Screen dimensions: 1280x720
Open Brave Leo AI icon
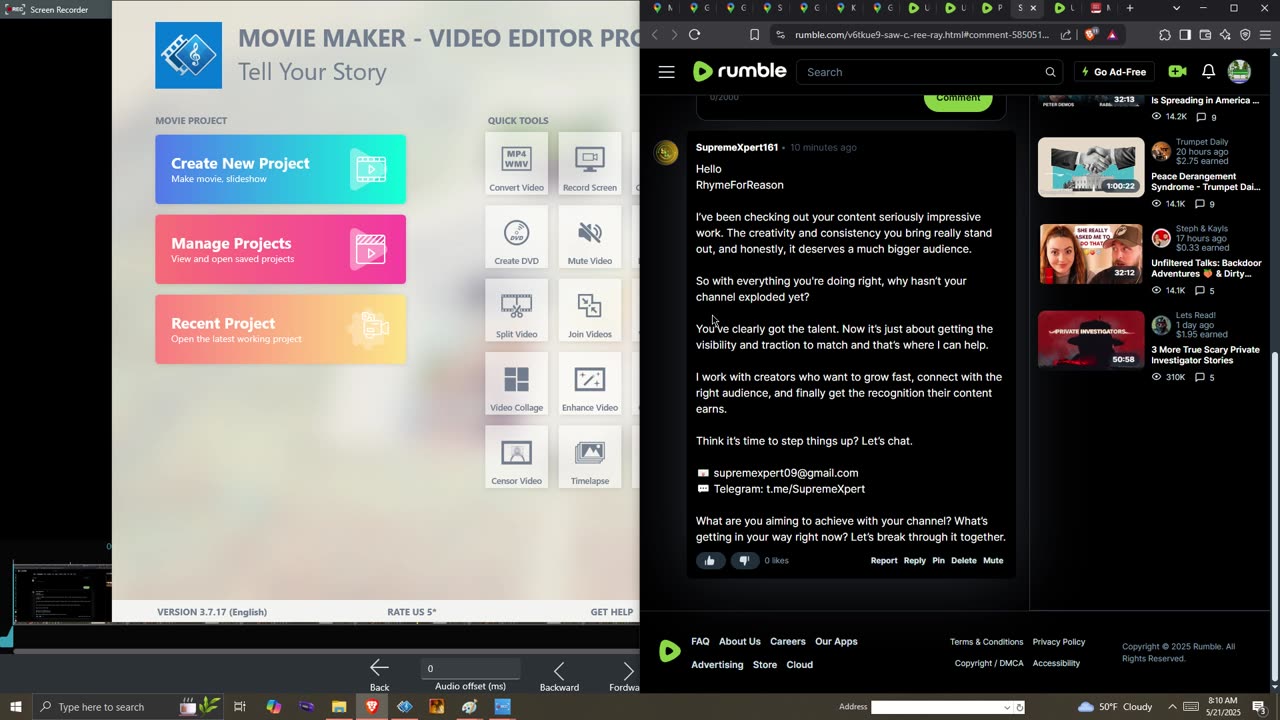pyautogui.click(x=1225, y=35)
